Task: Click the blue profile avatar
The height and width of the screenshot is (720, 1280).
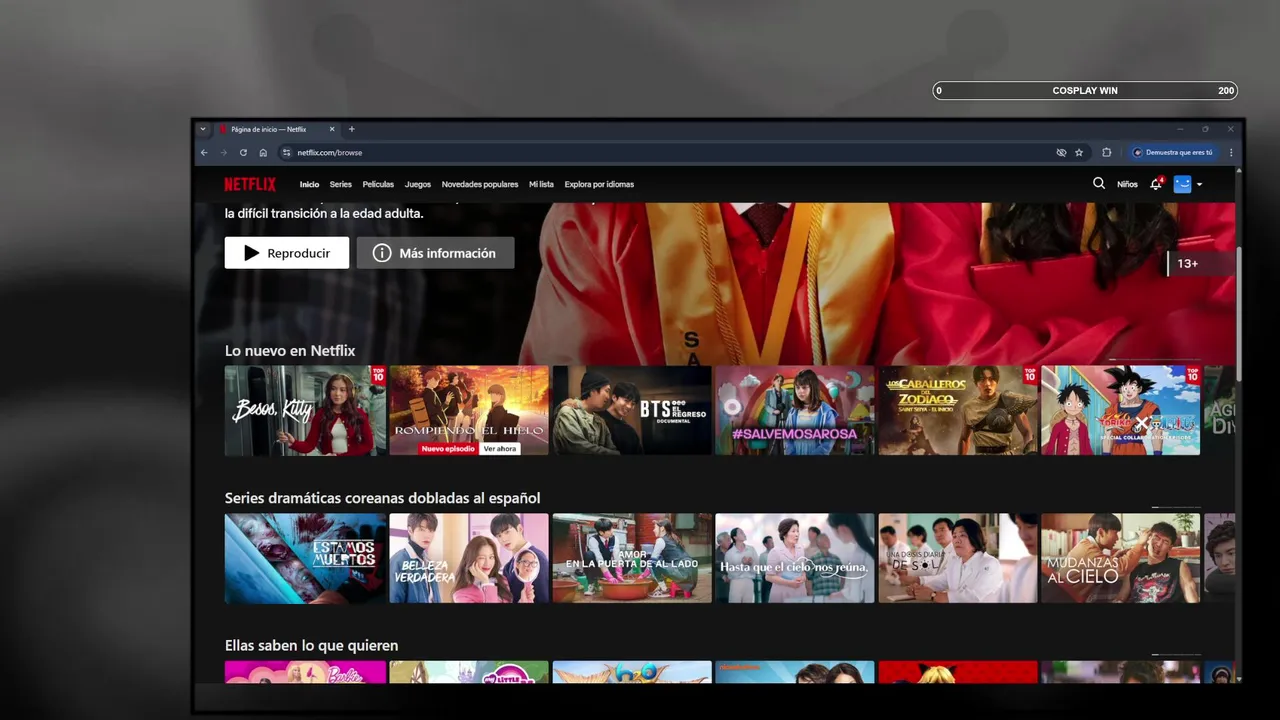Action: click(1183, 184)
